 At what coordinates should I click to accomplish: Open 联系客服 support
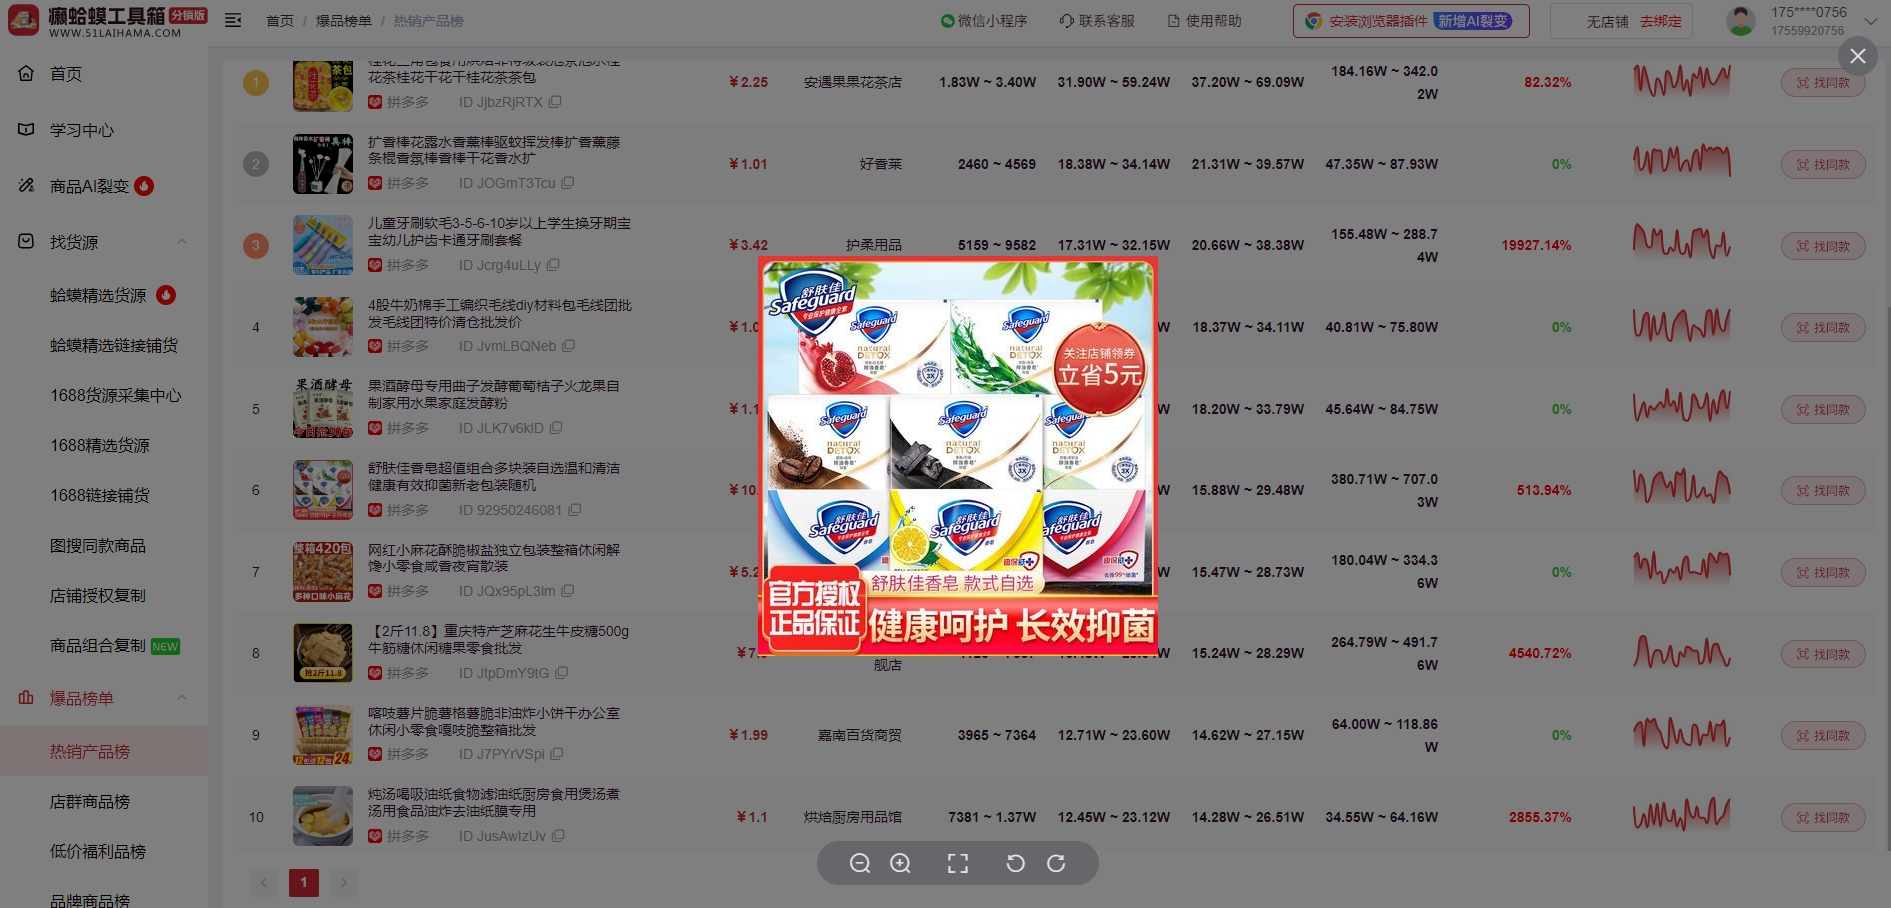1097,21
